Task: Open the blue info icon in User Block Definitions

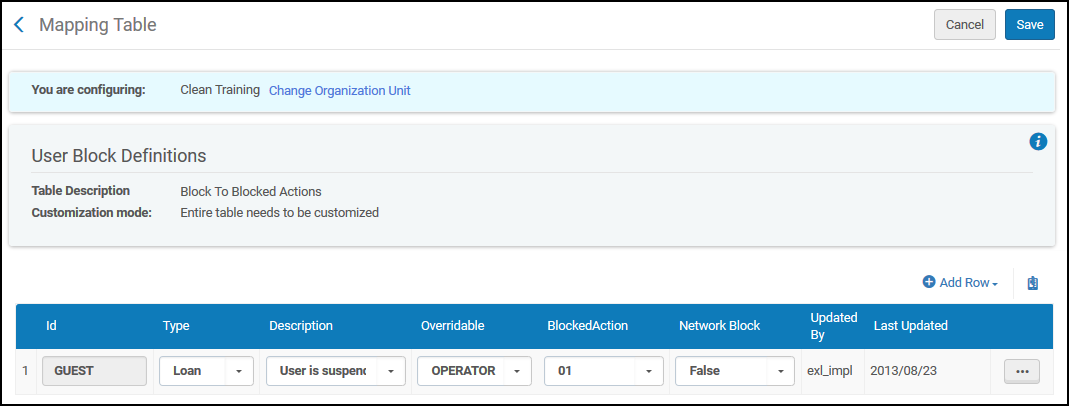Action: coord(1038,142)
